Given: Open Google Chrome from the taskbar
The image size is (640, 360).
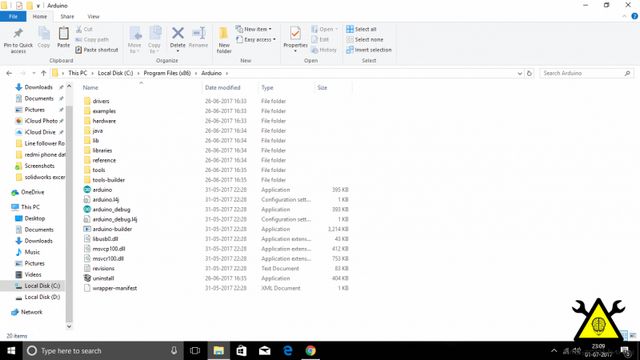Looking at the screenshot, I should 311,351.
